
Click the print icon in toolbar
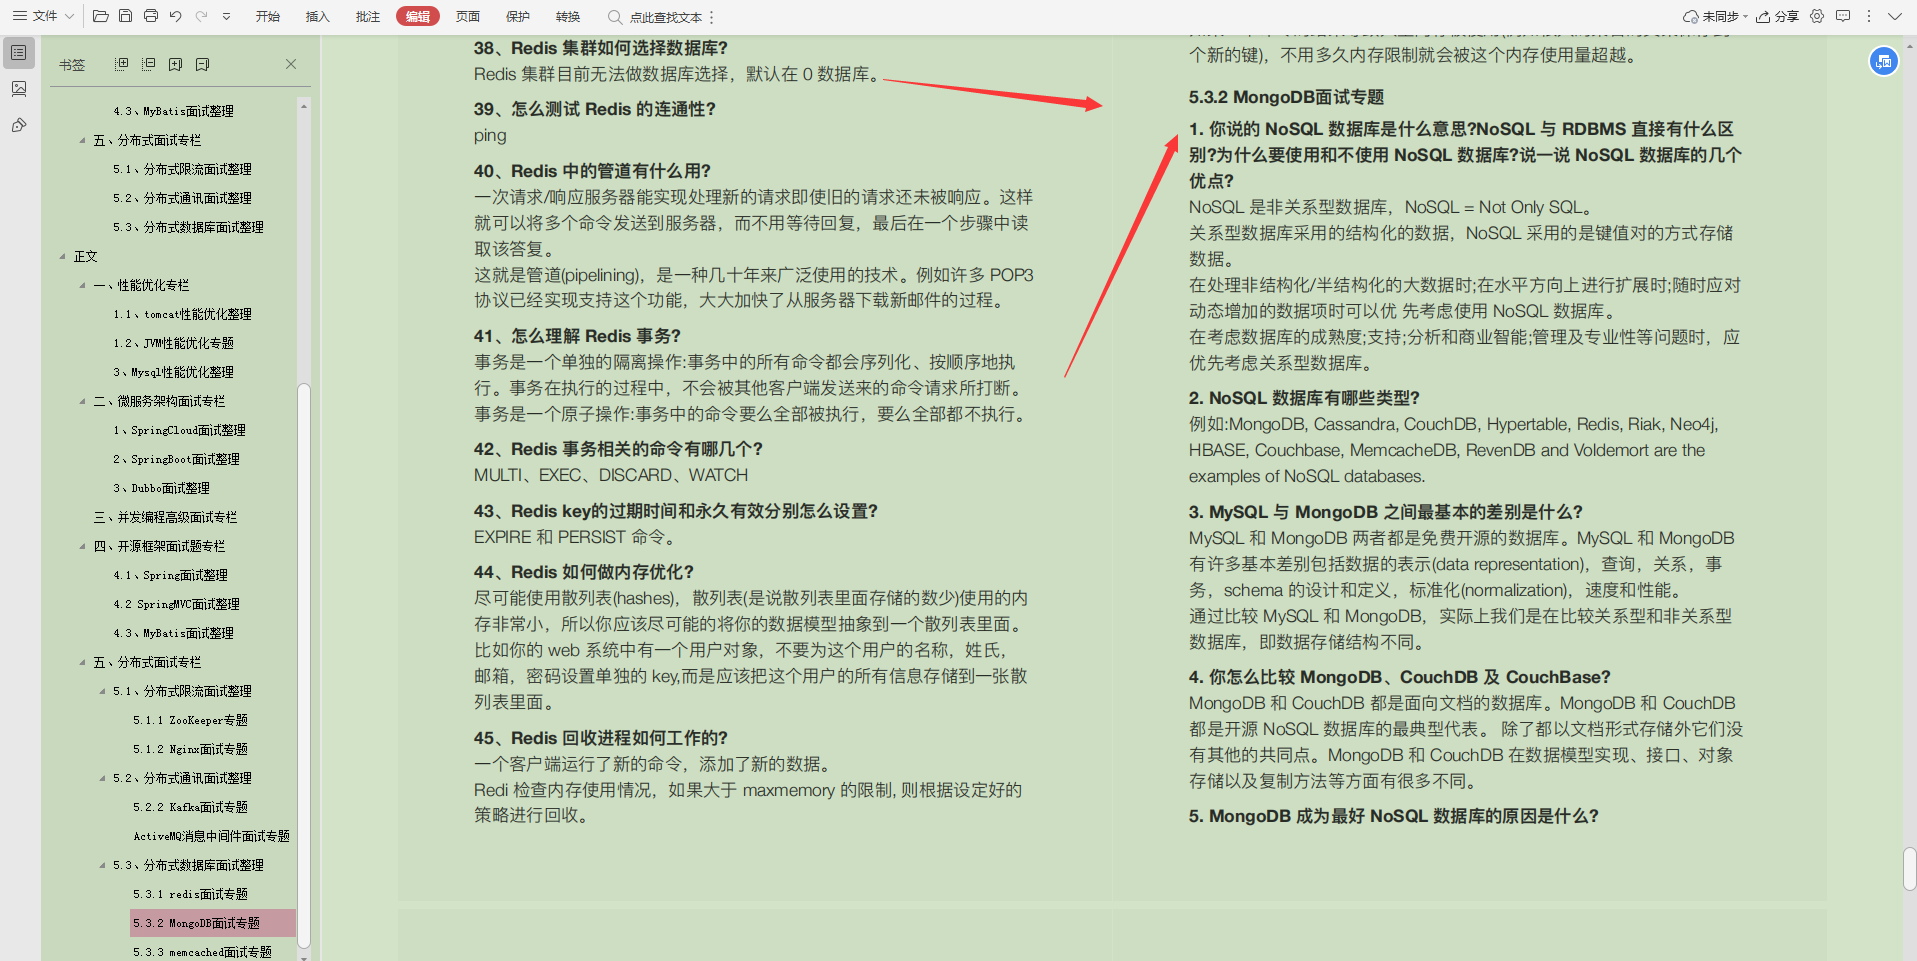[x=151, y=16]
